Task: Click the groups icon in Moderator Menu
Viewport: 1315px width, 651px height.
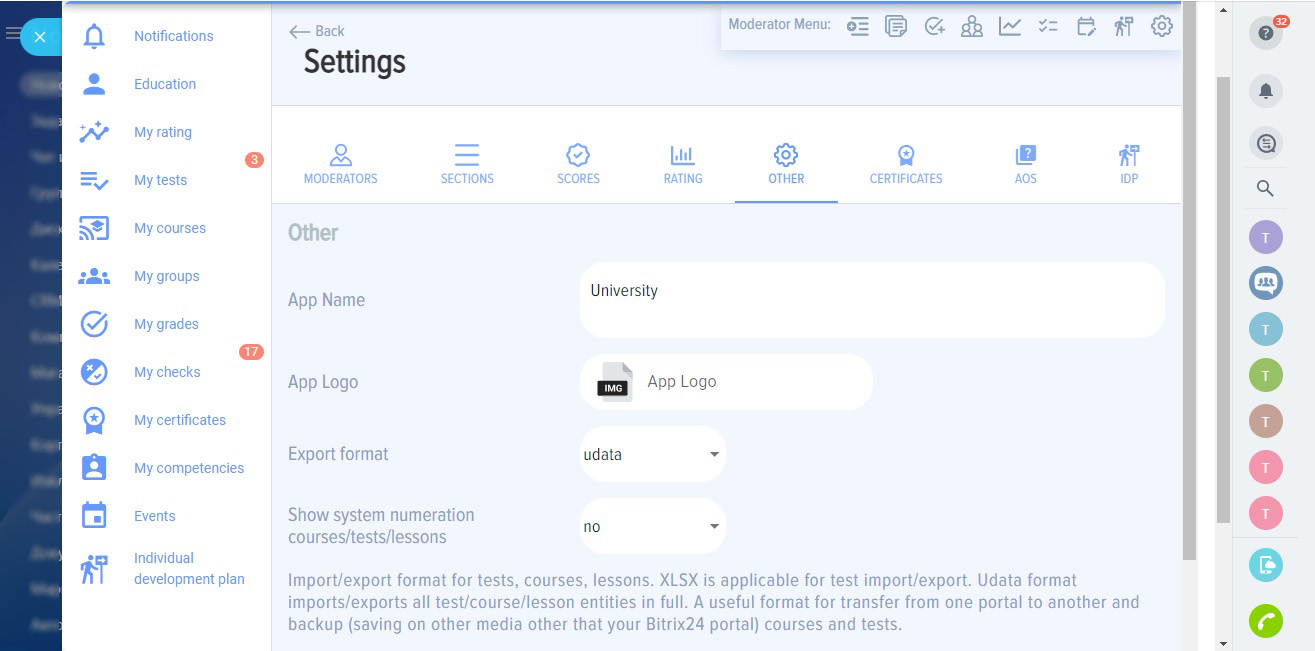Action: [x=971, y=27]
